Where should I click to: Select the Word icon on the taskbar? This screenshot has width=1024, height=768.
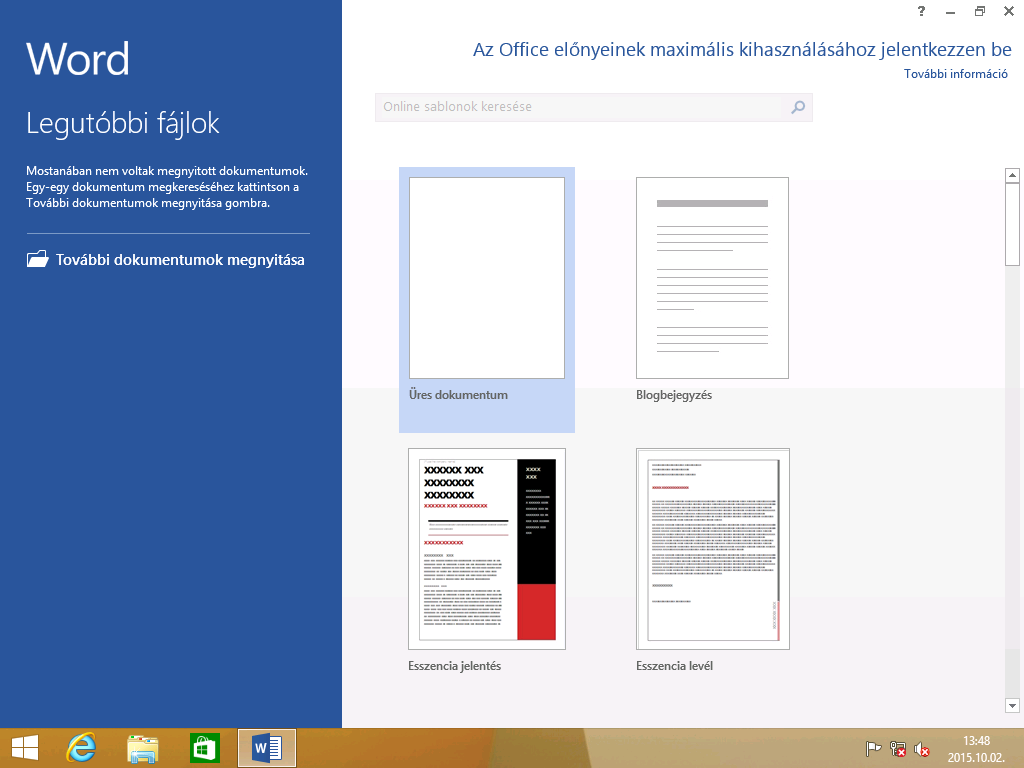coord(266,748)
